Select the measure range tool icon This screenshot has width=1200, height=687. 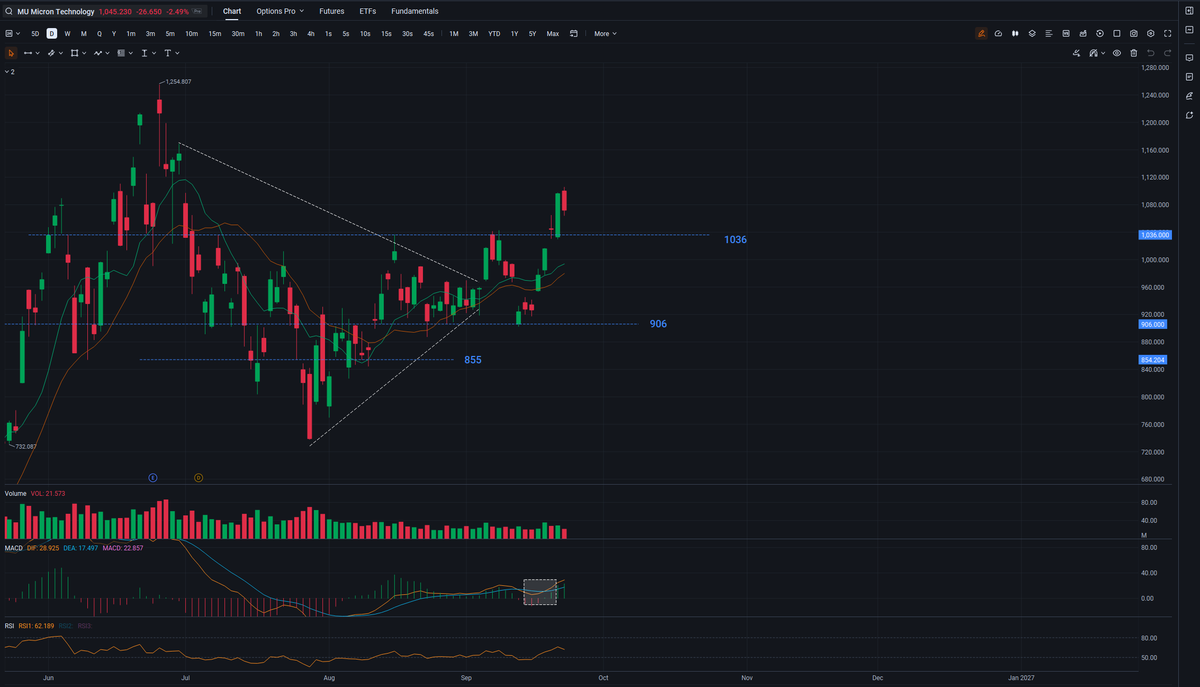121,52
